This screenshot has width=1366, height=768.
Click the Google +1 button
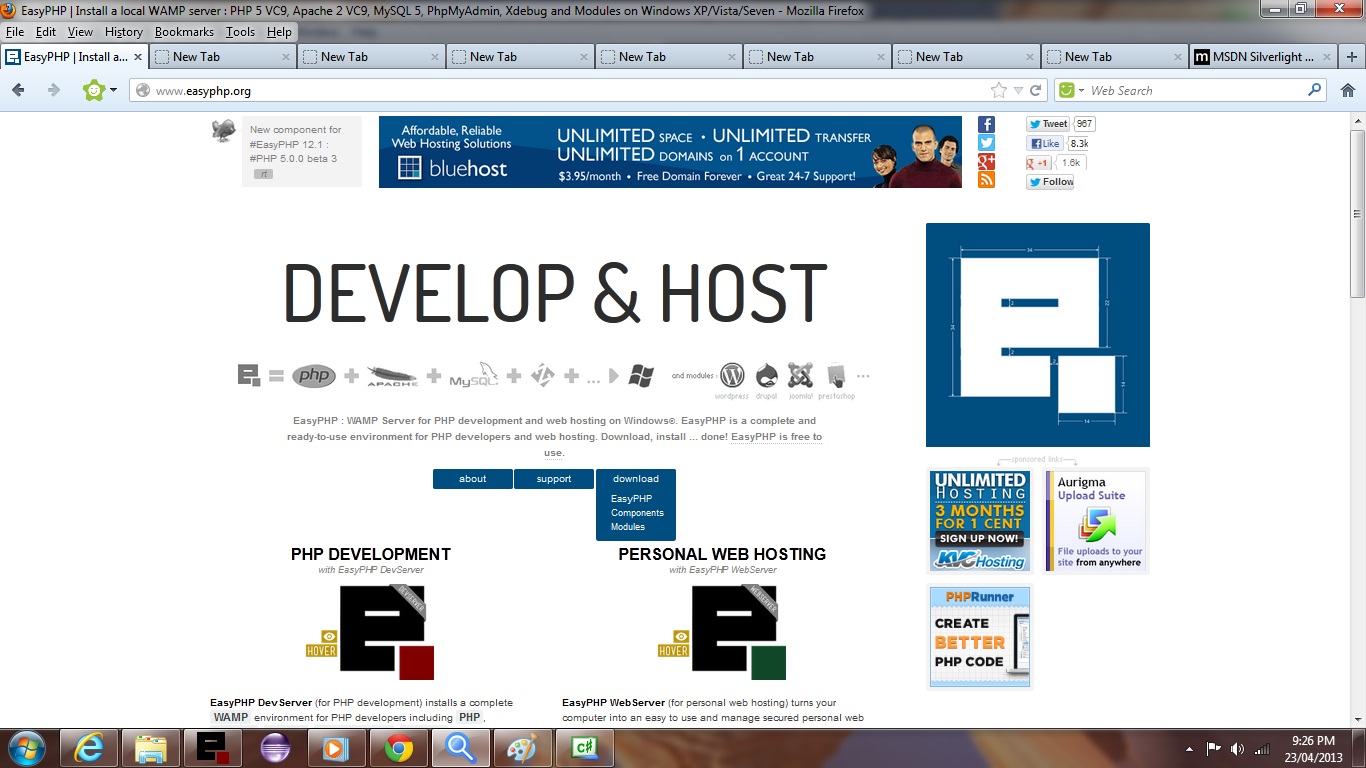pos(1038,163)
